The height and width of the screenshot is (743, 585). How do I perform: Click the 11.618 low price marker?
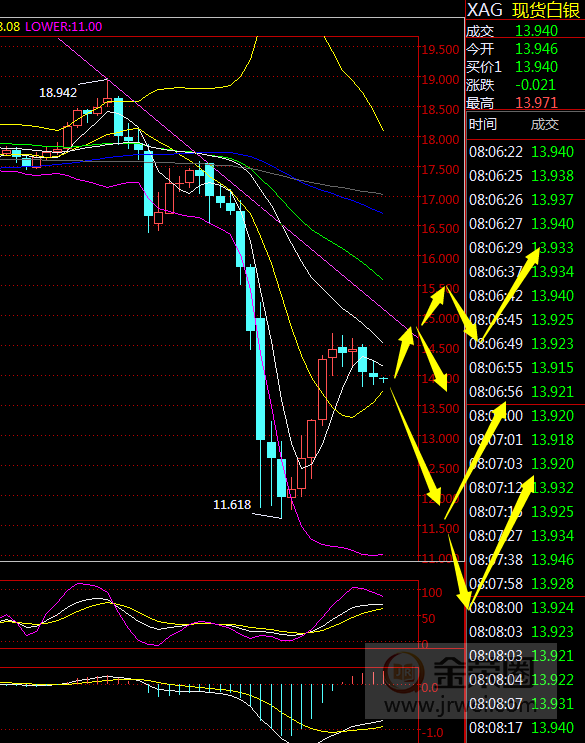point(232,504)
